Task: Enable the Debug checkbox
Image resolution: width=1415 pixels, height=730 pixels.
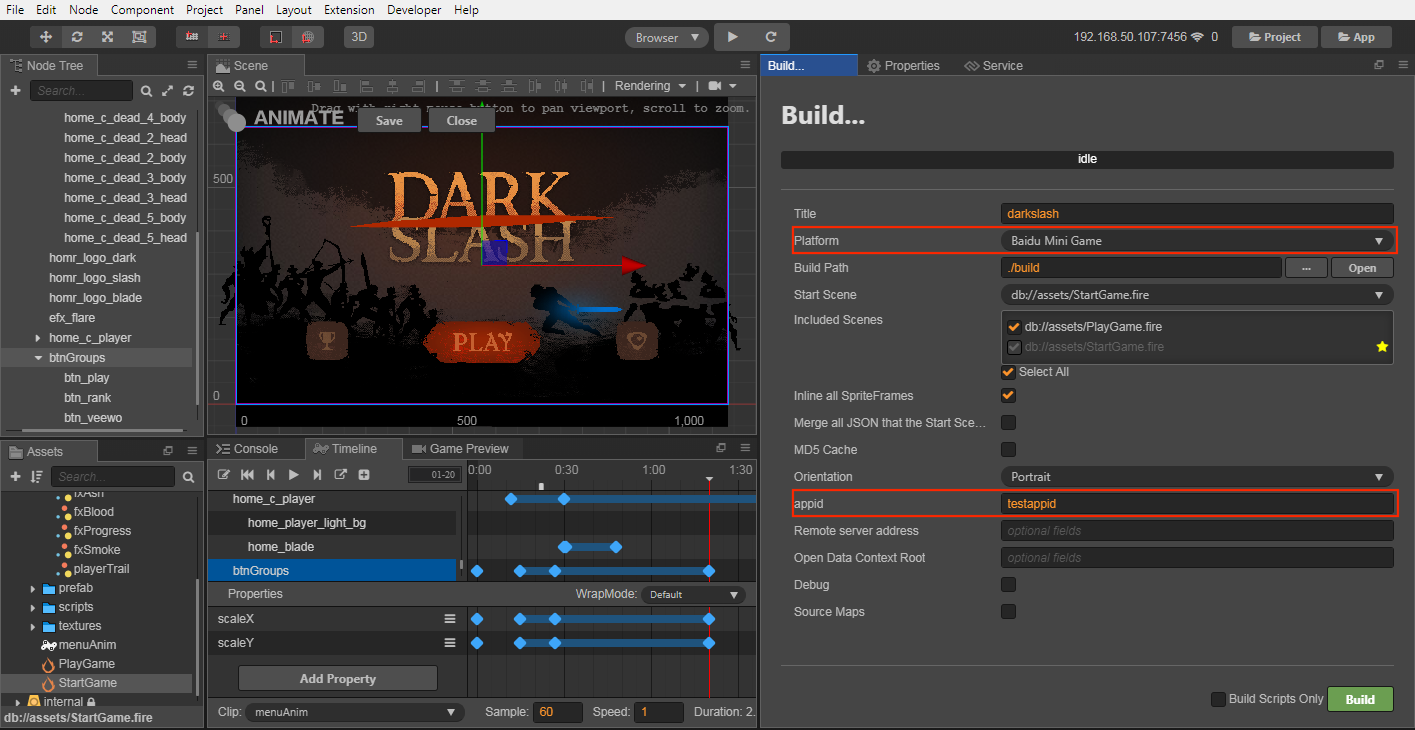Action: (1008, 585)
